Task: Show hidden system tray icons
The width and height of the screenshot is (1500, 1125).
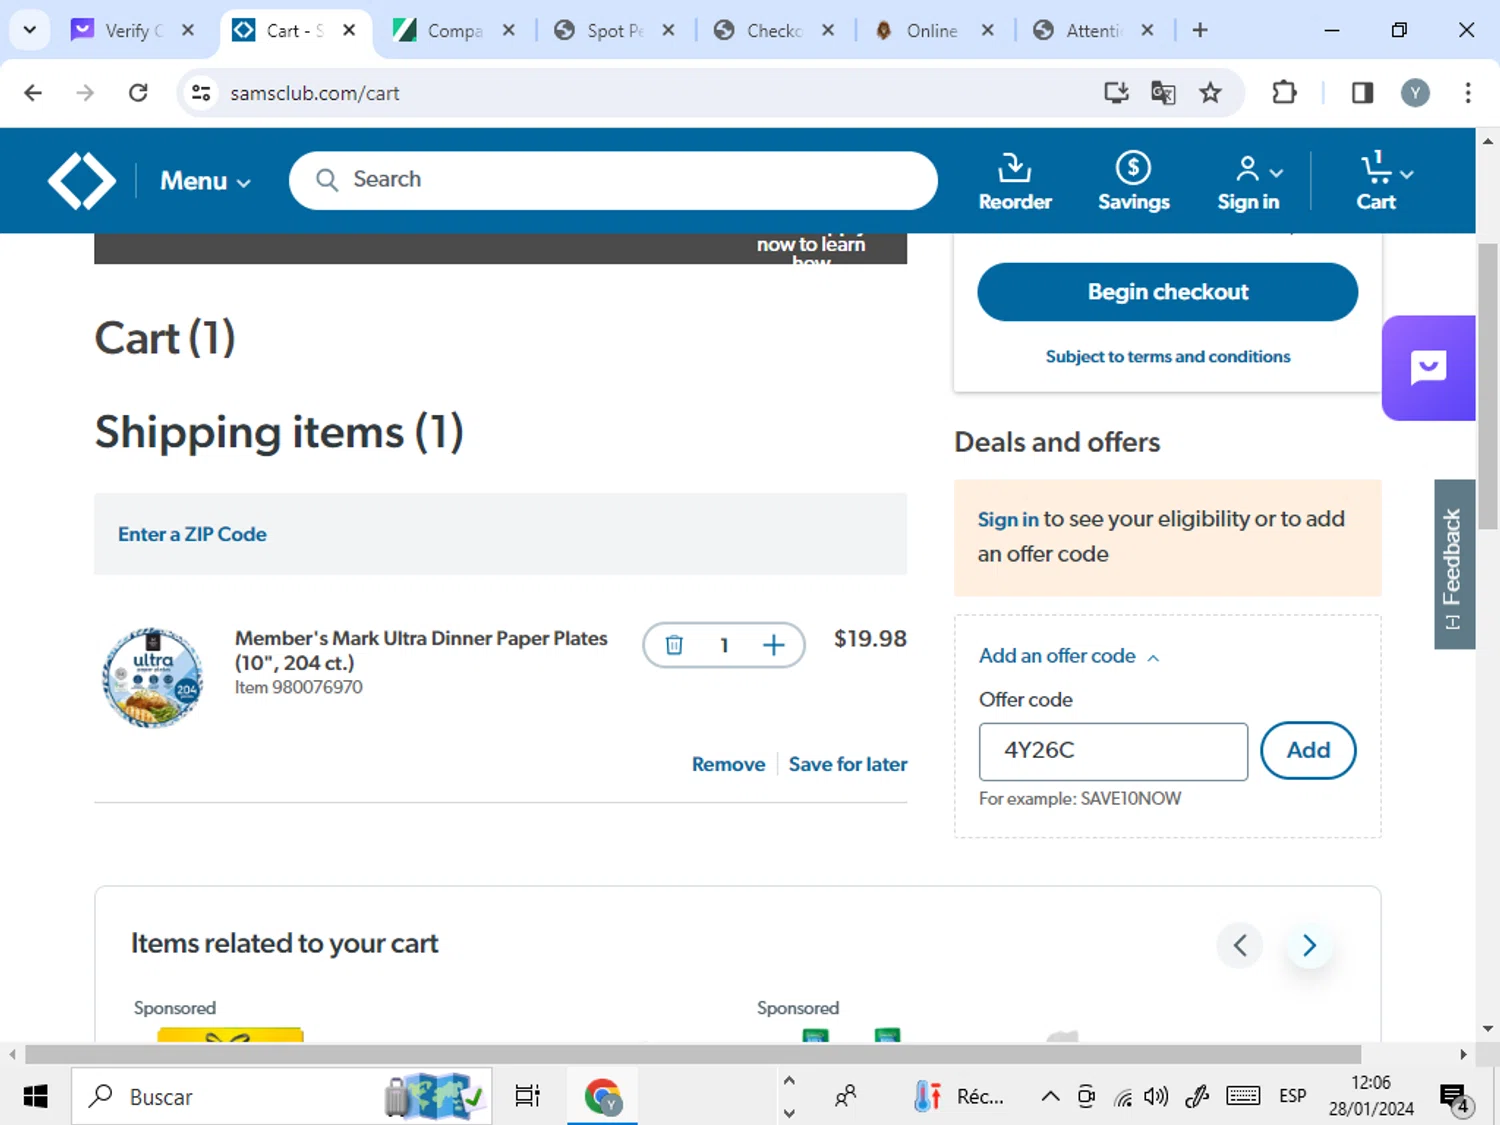Action: point(1050,1096)
